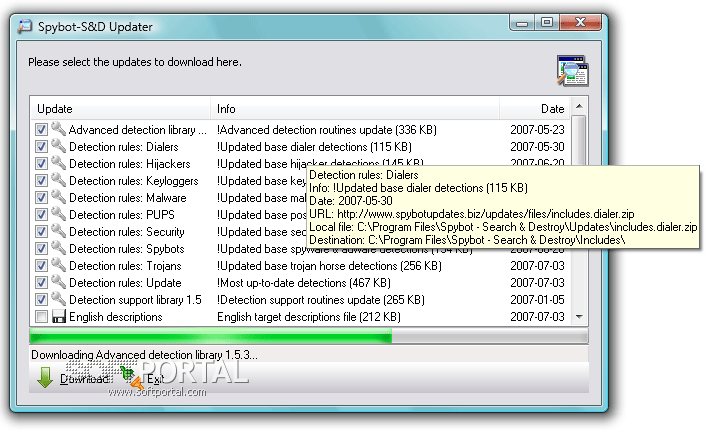
Task: Click the Detection rules: Keyloggers row name
Action: click(x=133, y=181)
